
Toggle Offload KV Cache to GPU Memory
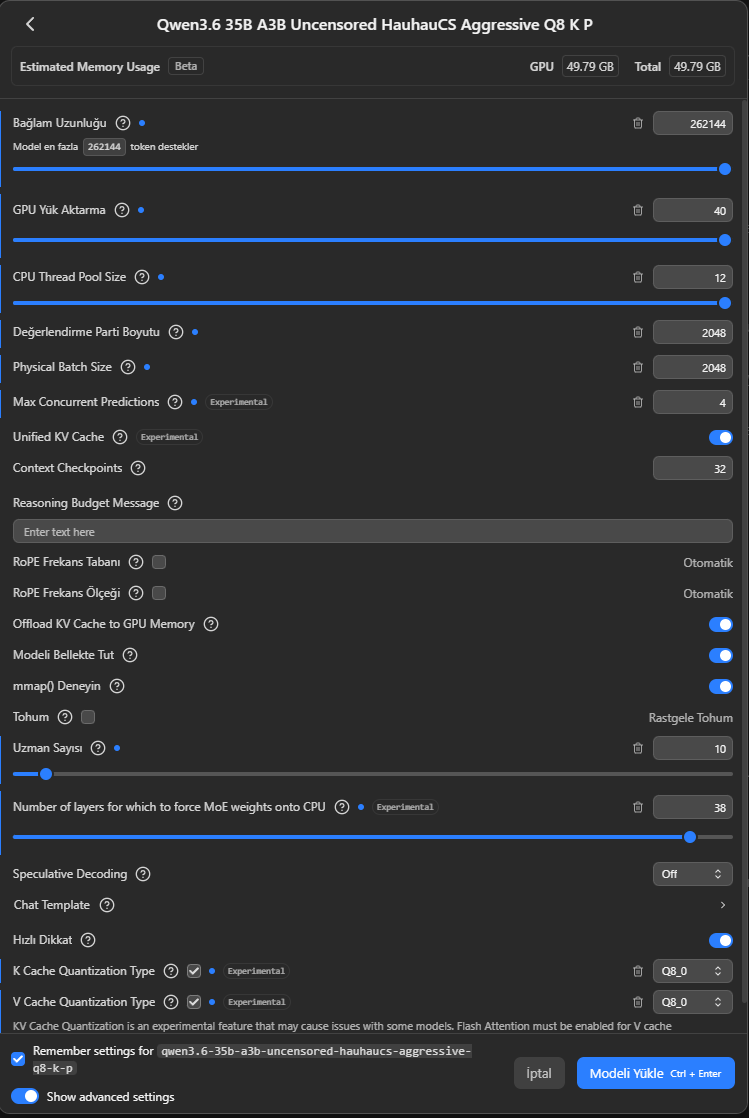720,625
